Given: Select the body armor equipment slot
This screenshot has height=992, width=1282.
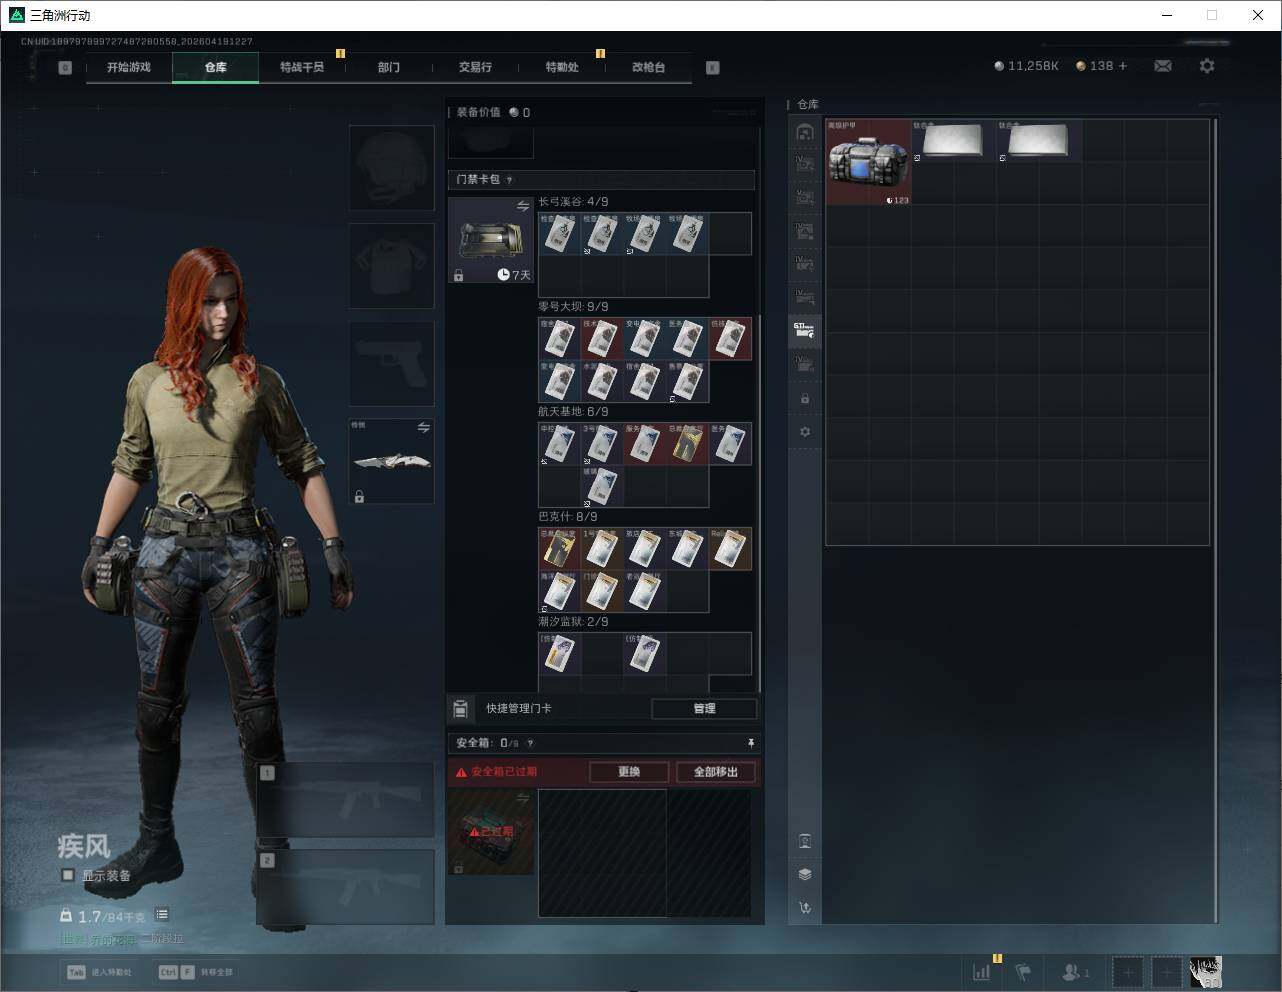Looking at the screenshot, I should click(x=391, y=265).
